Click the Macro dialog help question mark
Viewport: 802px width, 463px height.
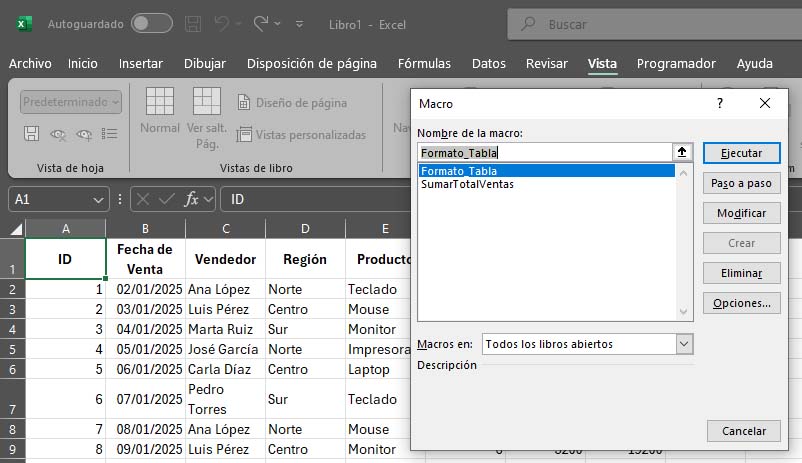pyautogui.click(x=719, y=103)
